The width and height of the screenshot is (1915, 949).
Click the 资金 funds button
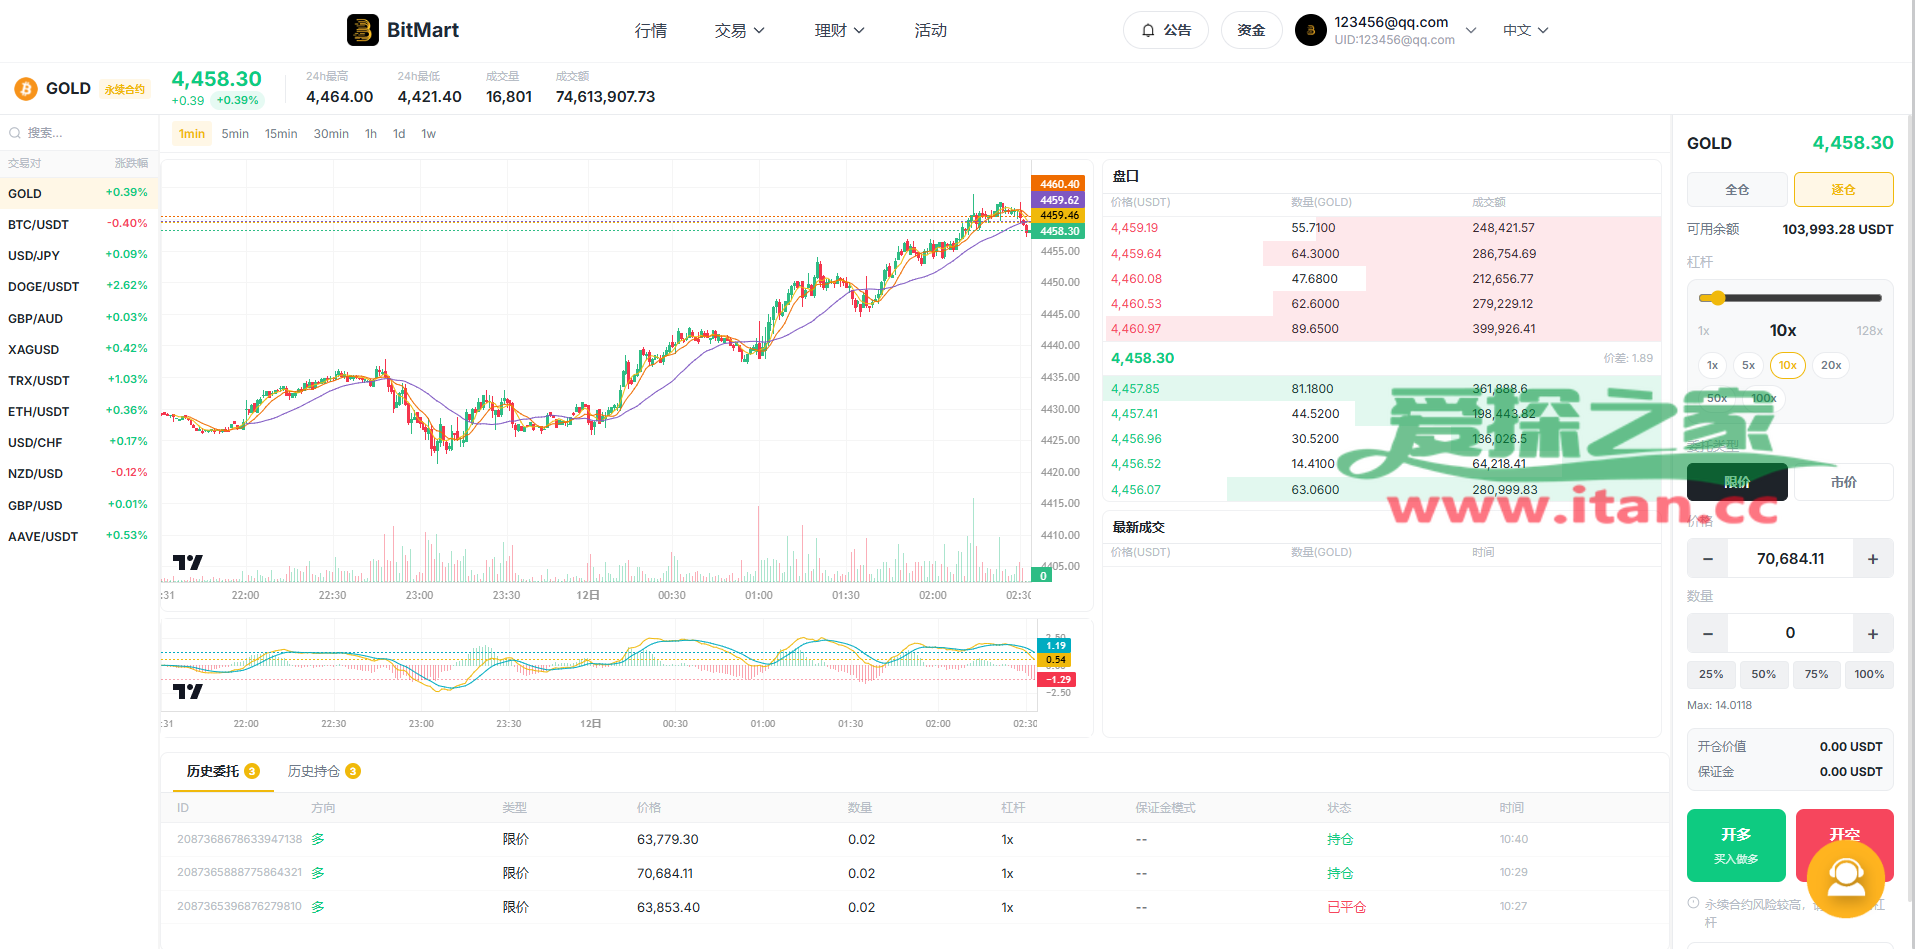click(x=1251, y=30)
